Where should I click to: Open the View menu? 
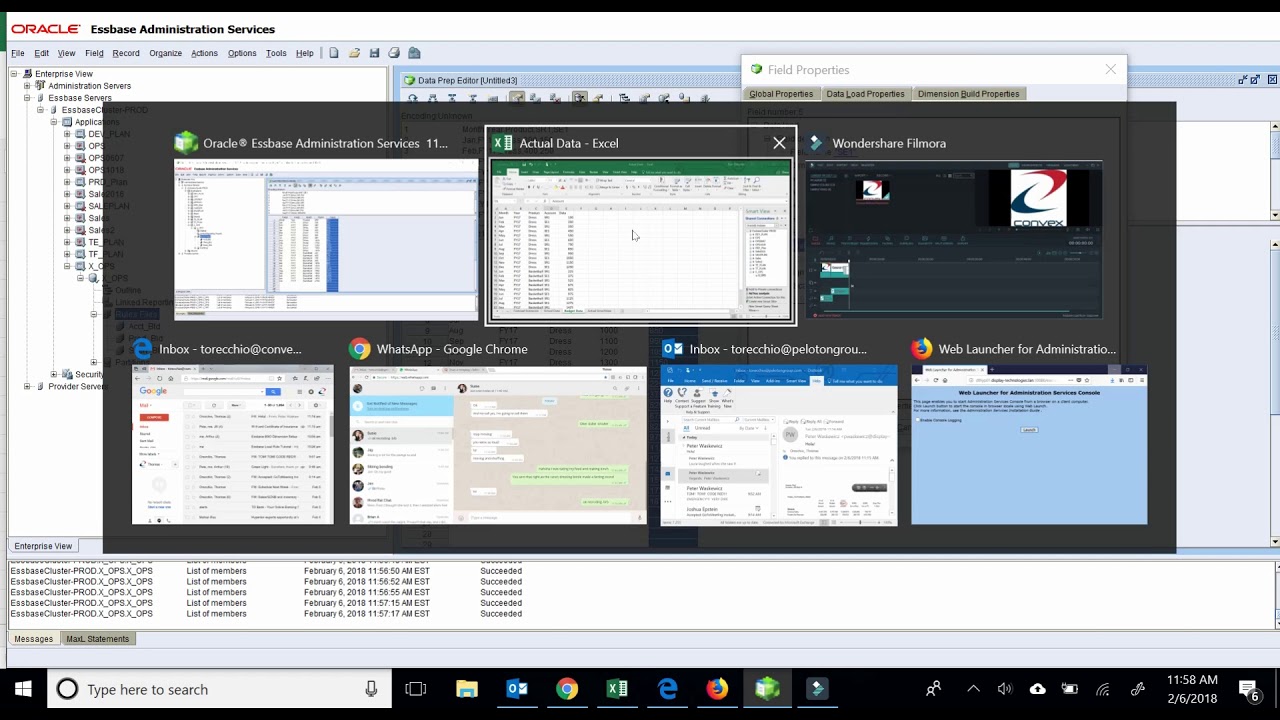click(x=66, y=53)
